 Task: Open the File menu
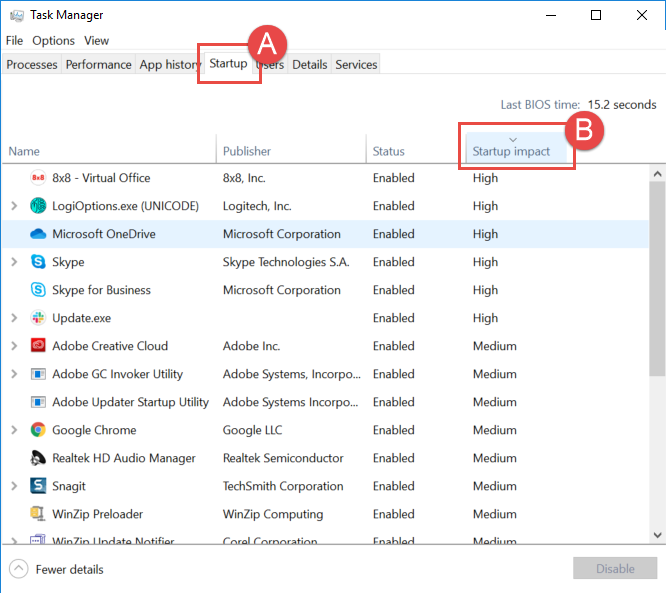click(x=14, y=41)
